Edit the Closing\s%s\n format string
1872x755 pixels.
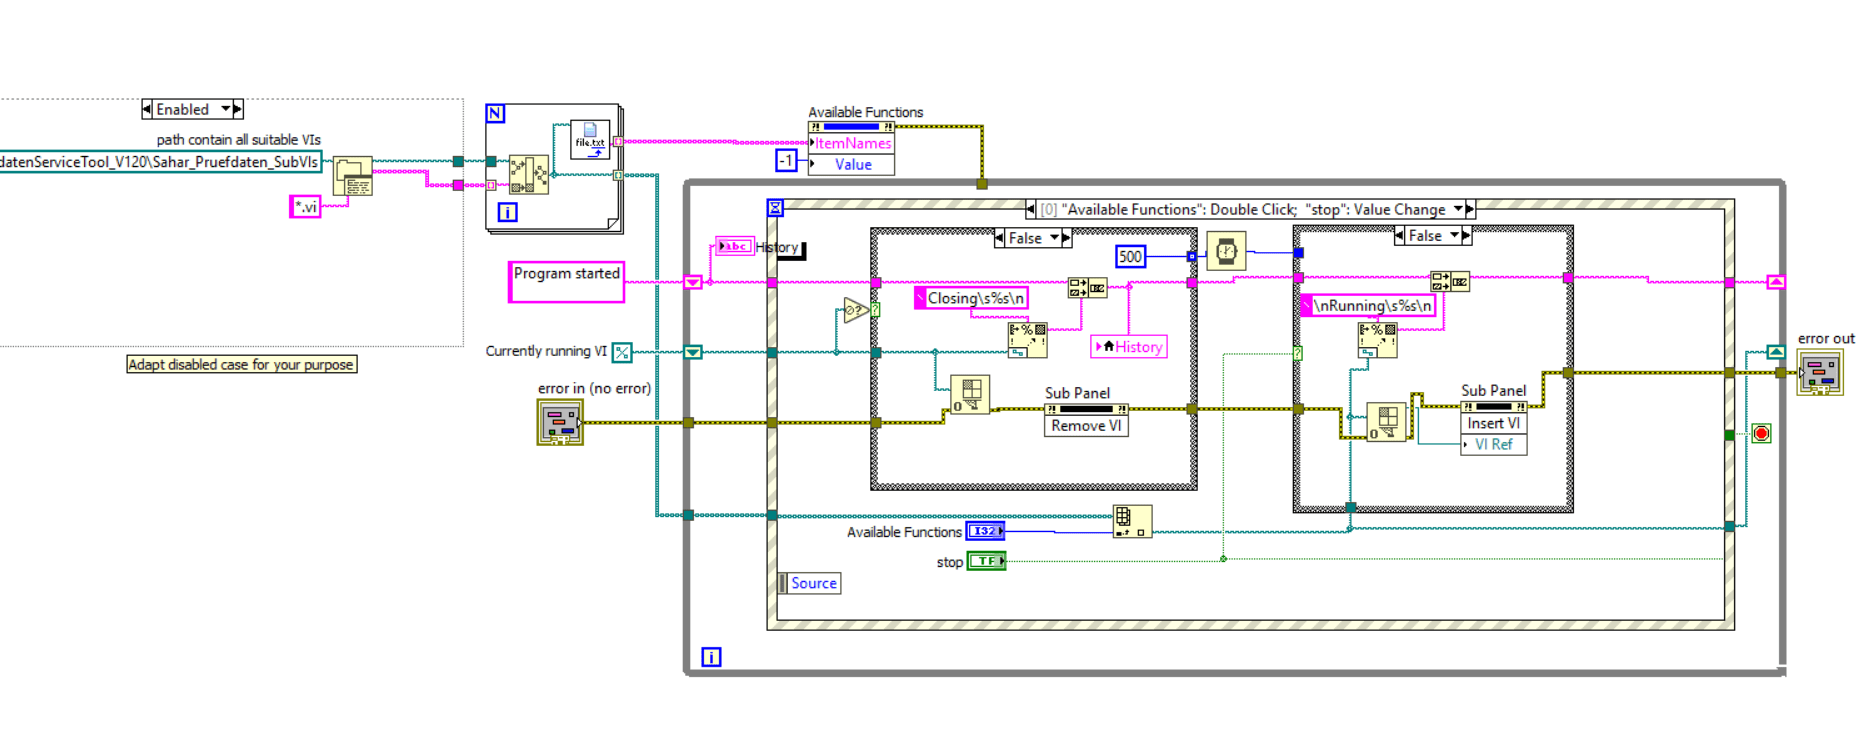point(971,298)
